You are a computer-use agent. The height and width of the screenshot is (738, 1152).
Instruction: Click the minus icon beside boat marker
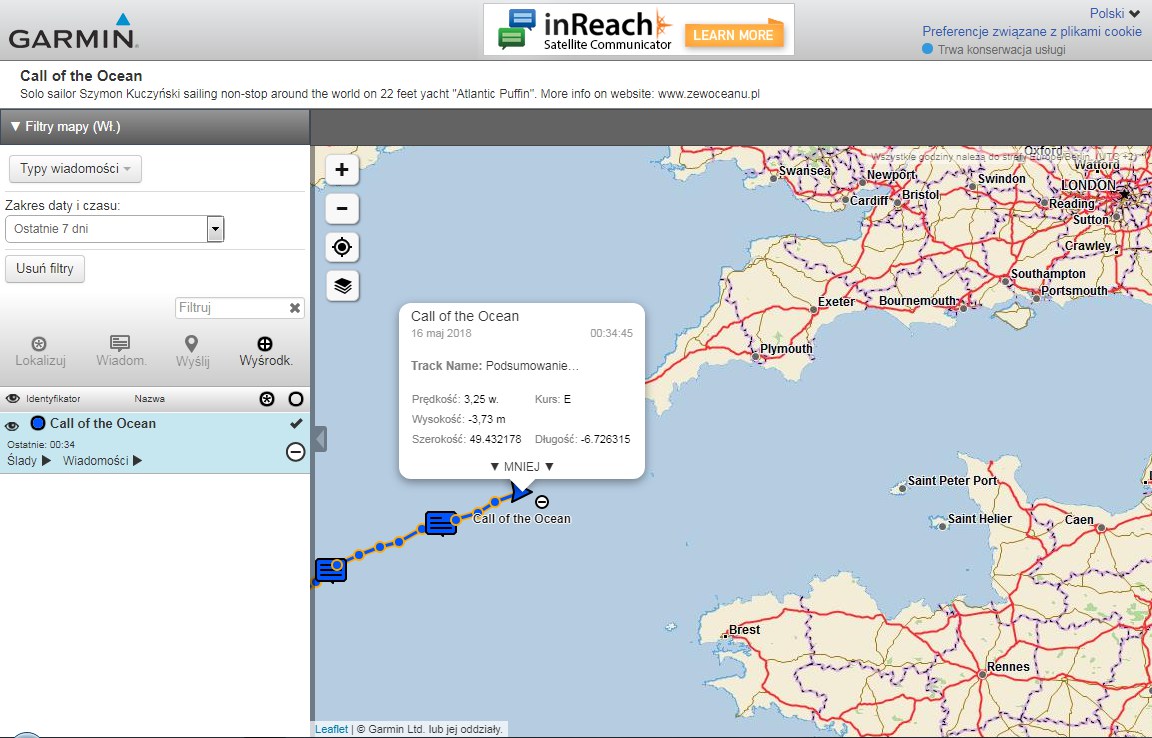click(x=541, y=502)
